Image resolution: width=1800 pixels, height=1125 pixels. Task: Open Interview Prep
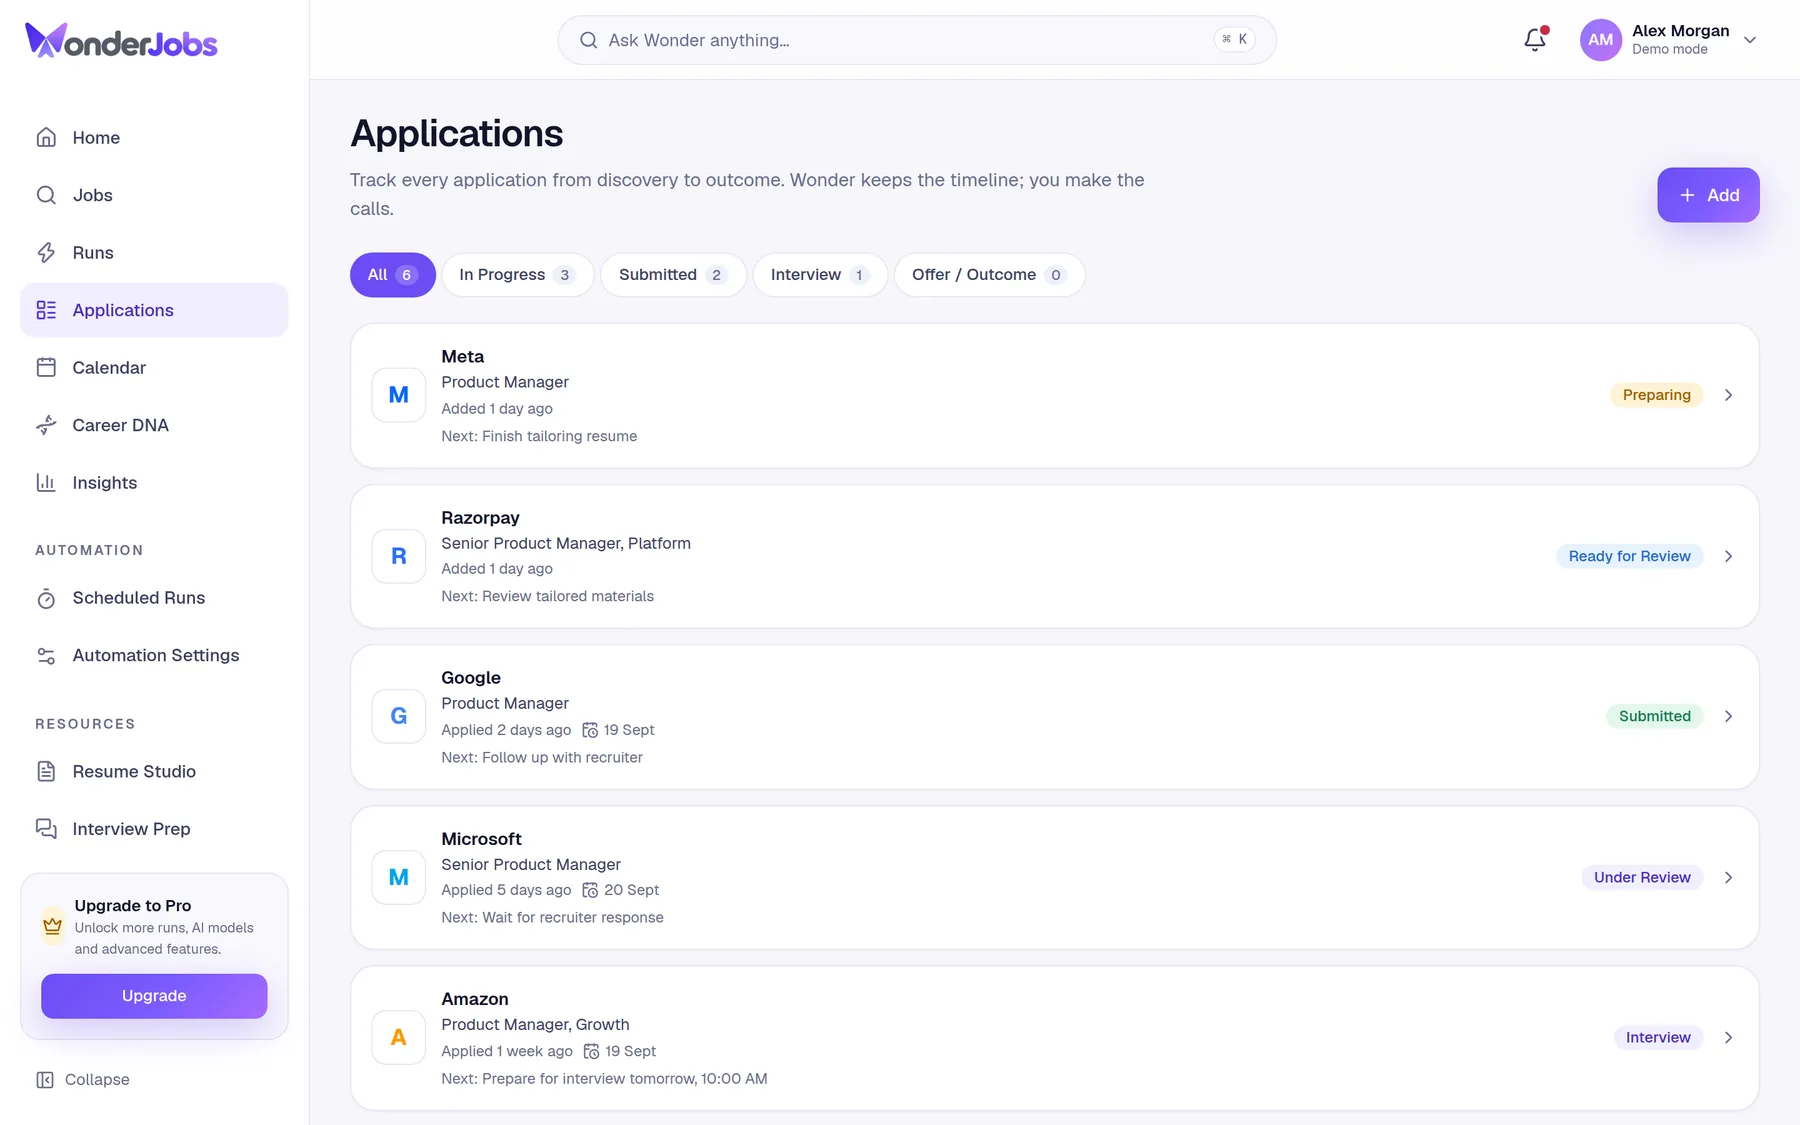click(x=154, y=829)
